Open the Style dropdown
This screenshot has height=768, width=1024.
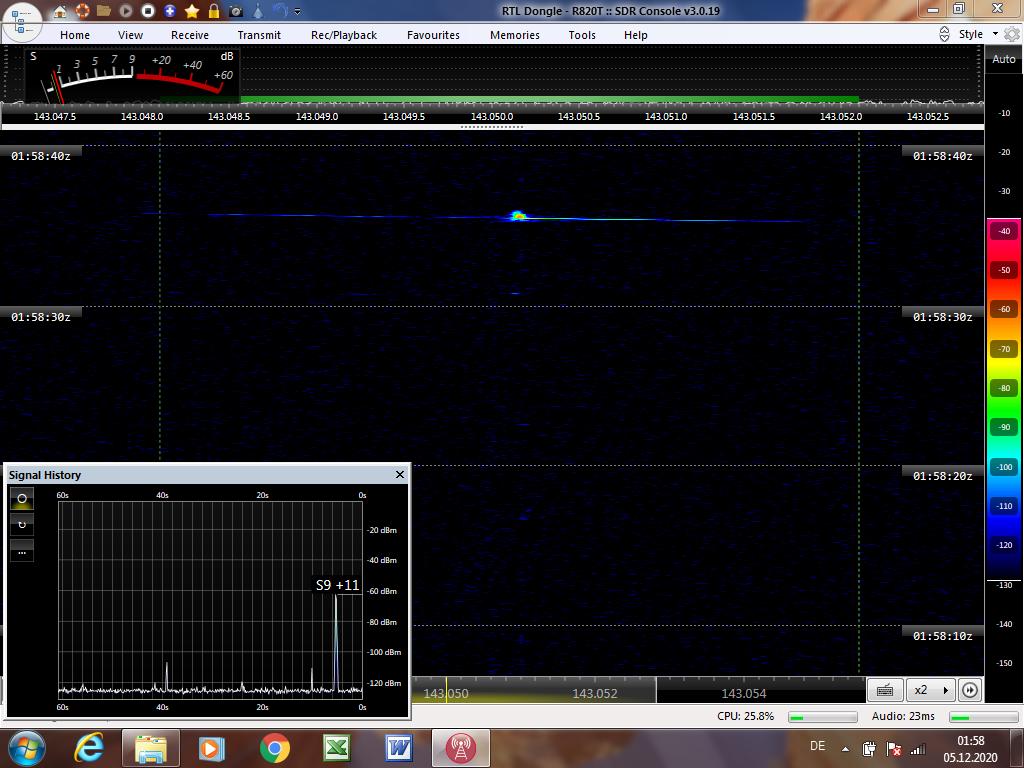(x=978, y=34)
